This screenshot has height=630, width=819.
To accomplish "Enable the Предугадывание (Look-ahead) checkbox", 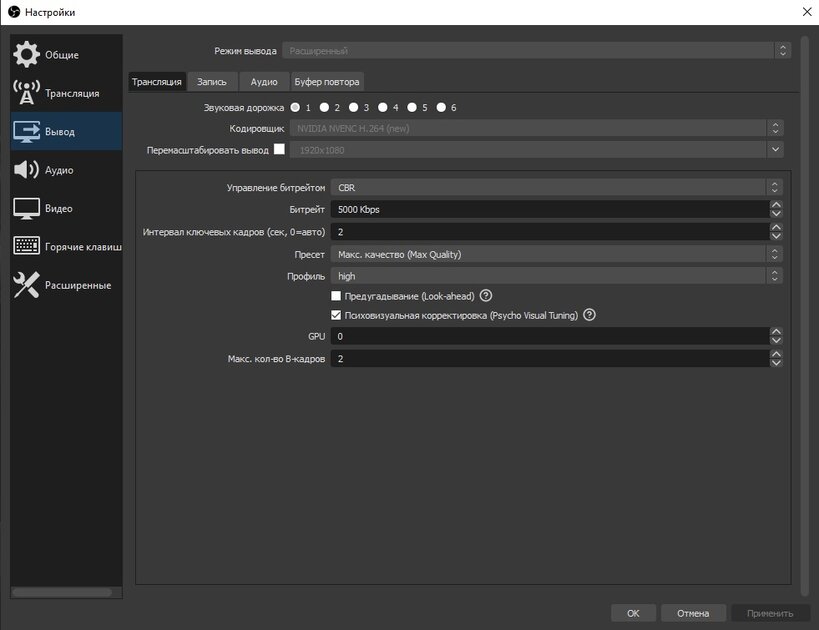I will tap(336, 296).
